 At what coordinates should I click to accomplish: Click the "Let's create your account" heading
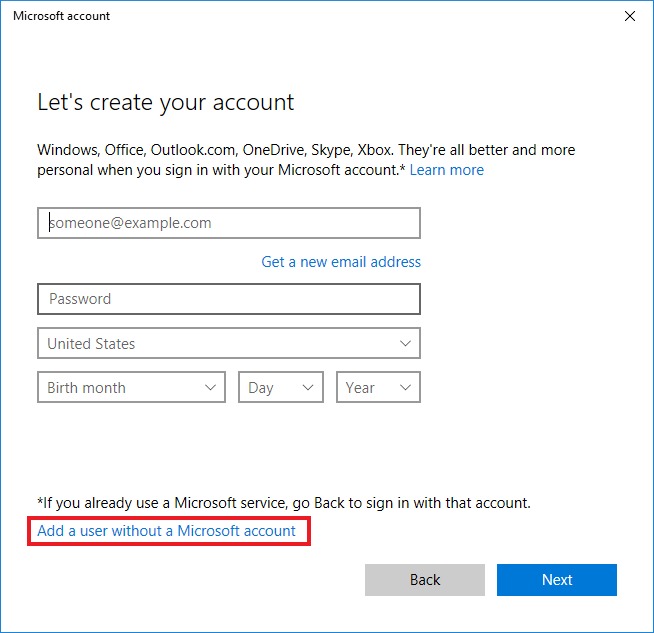pyautogui.click(x=166, y=102)
